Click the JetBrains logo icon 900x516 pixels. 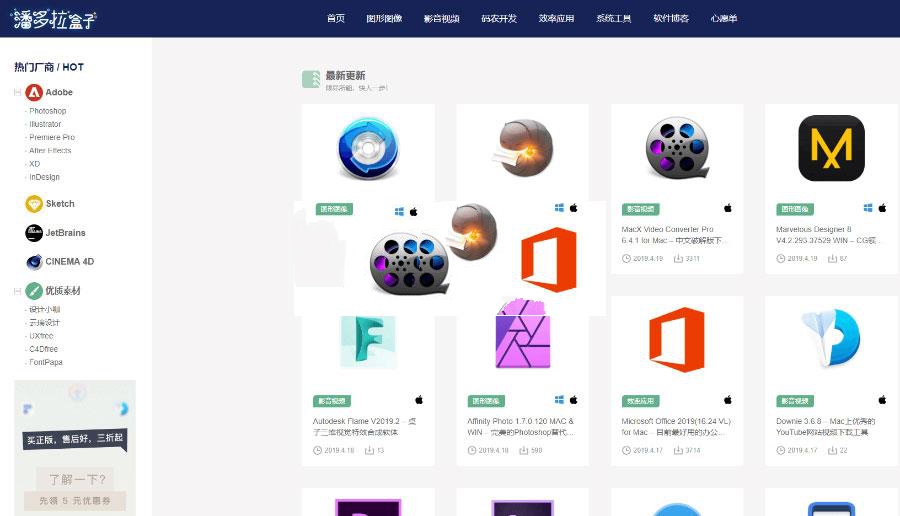pyautogui.click(x=34, y=233)
